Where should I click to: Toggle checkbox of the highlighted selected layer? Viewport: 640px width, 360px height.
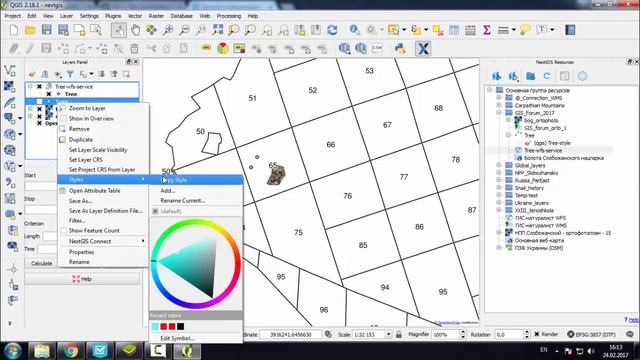coord(40,102)
